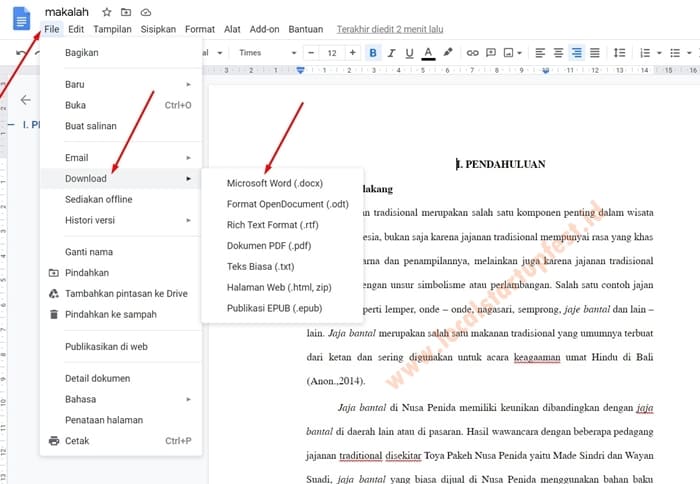This screenshot has width=700, height=484.
Task: Expand the Baru submenu
Action: click(x=121, y=84)
